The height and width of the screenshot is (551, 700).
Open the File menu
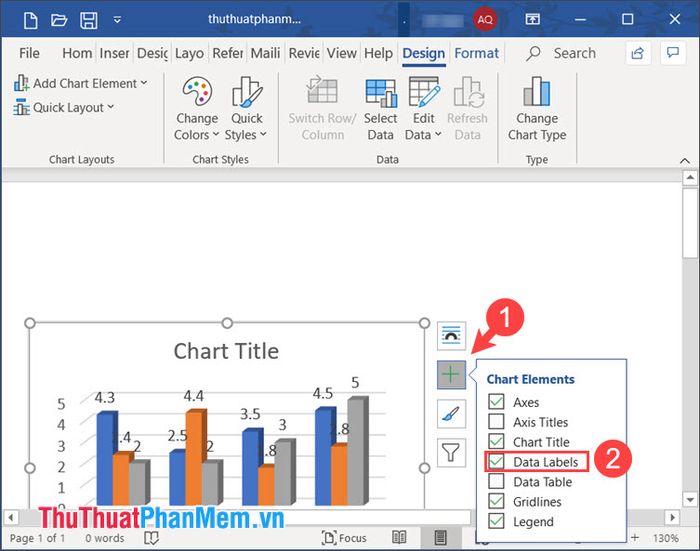click(x=29, y=53)
